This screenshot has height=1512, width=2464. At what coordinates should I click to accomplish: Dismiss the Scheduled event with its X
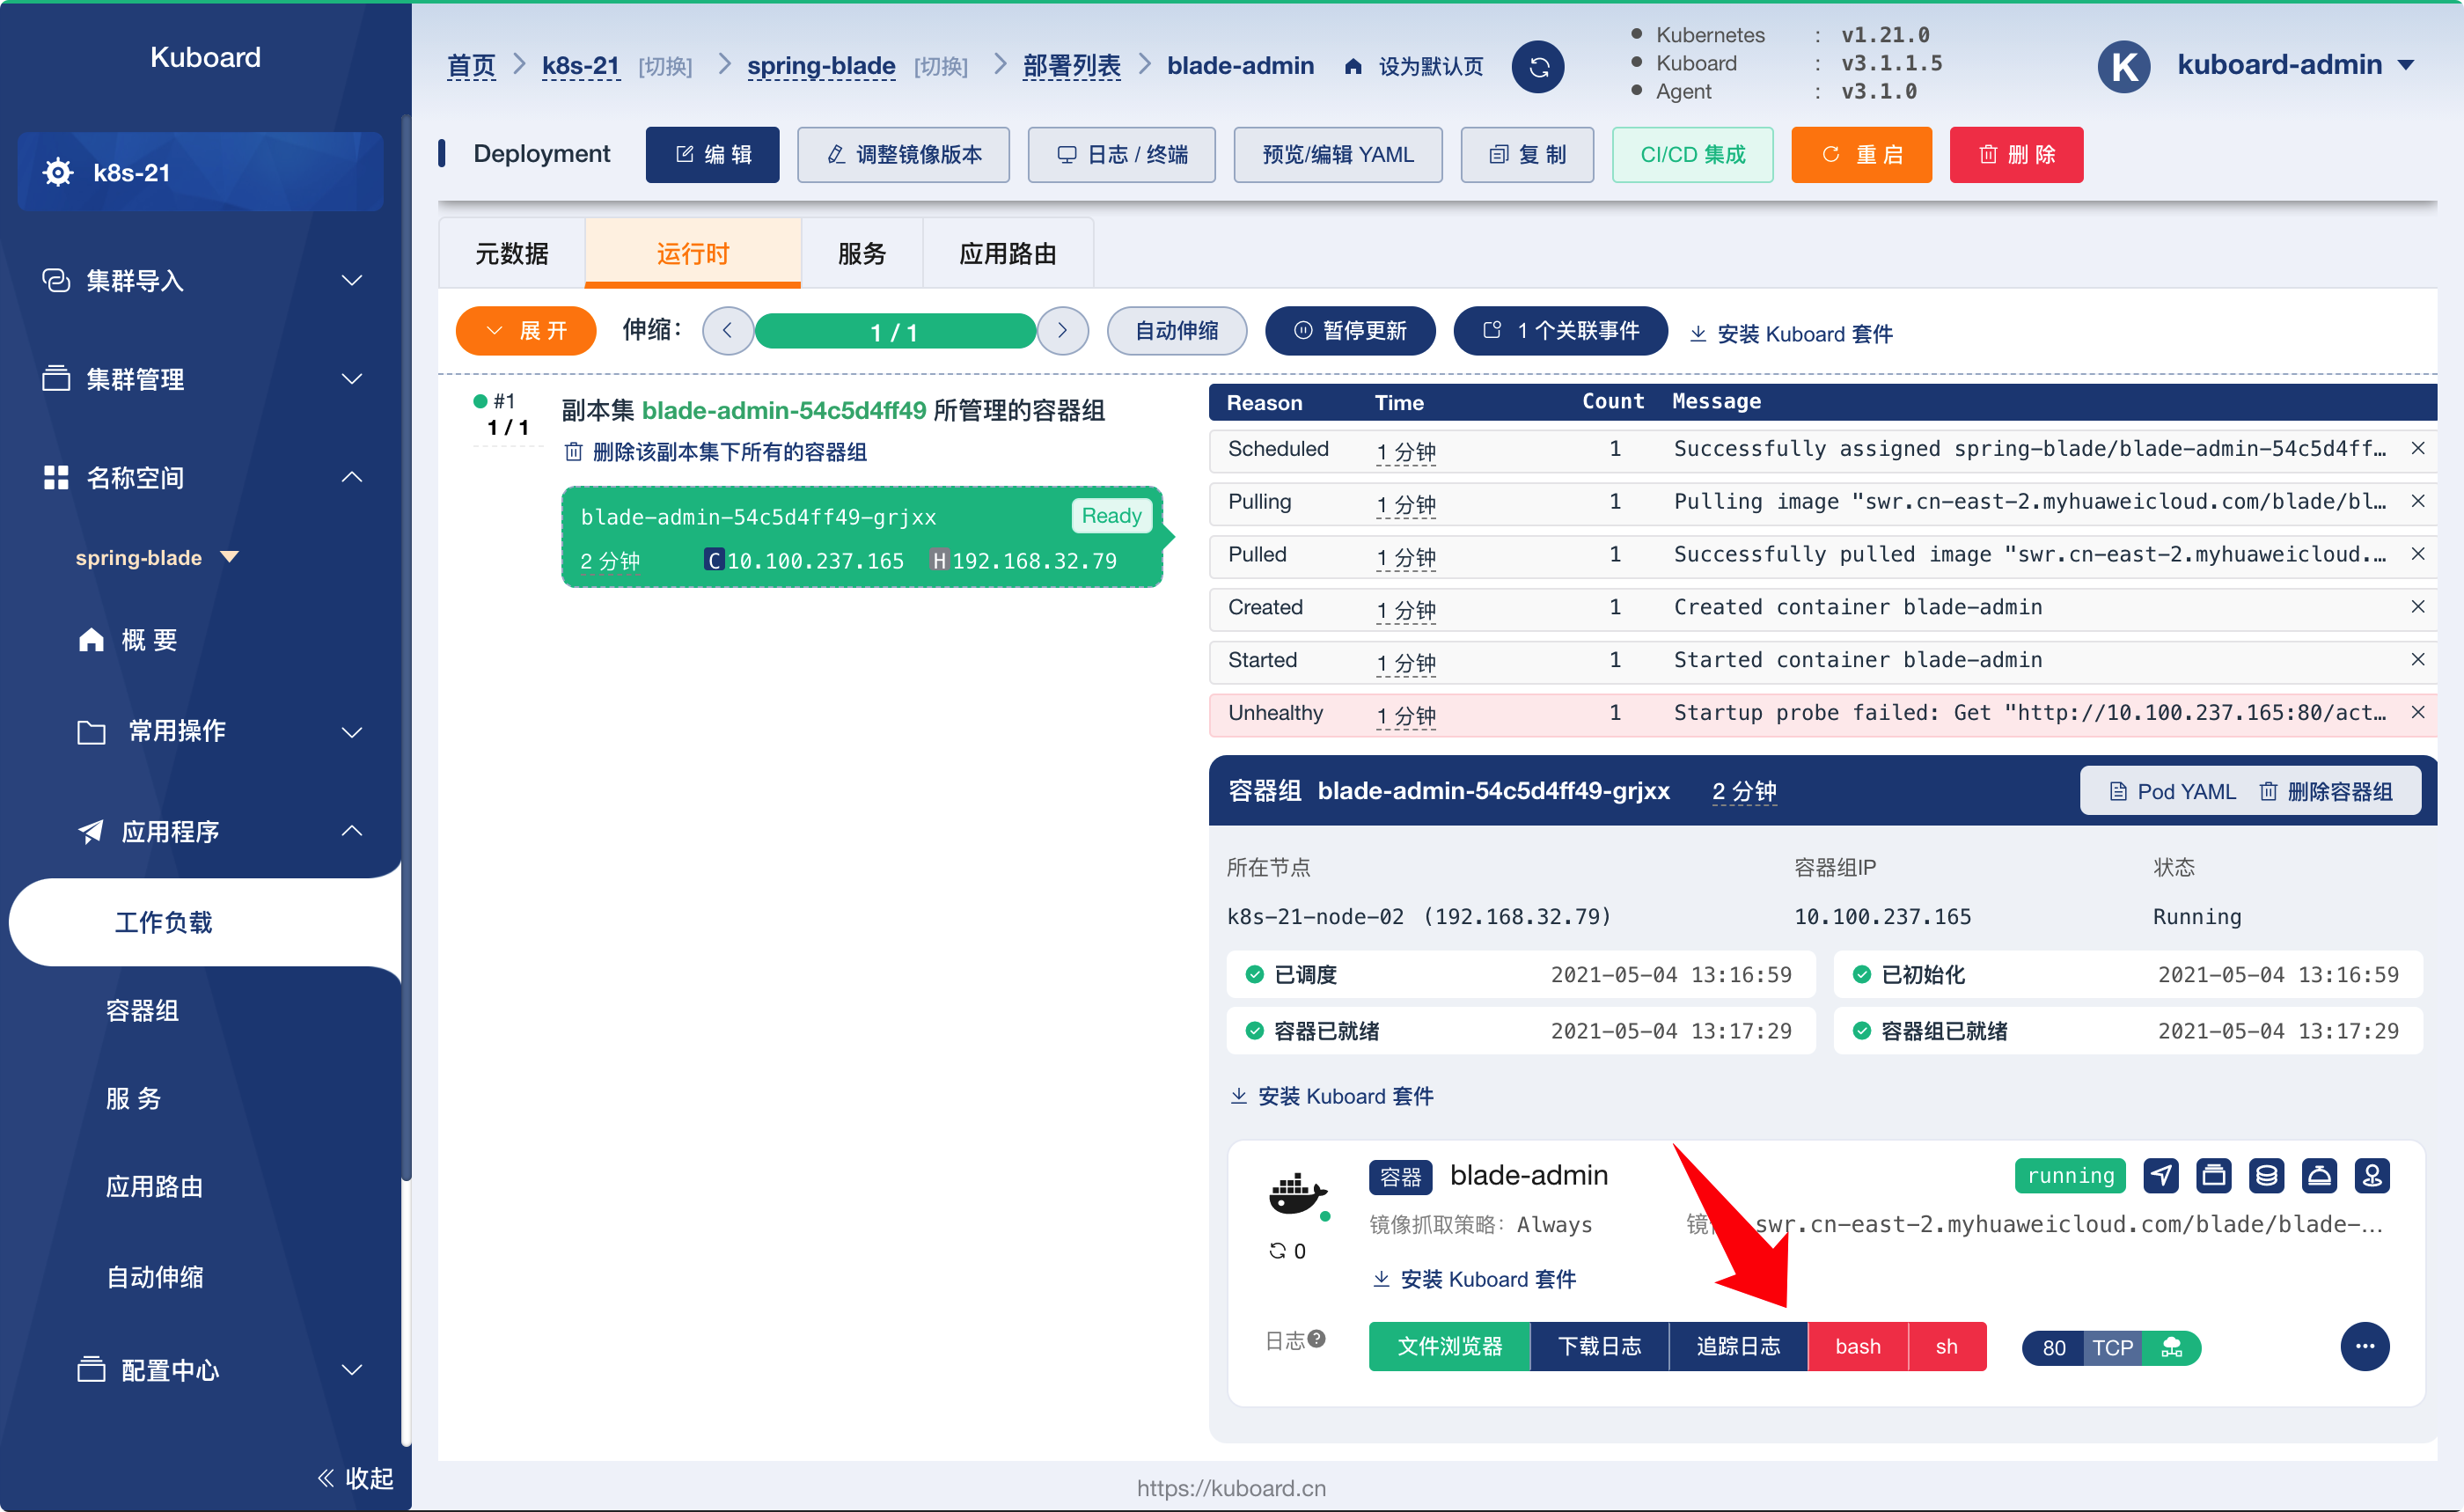click(2418, 449)
